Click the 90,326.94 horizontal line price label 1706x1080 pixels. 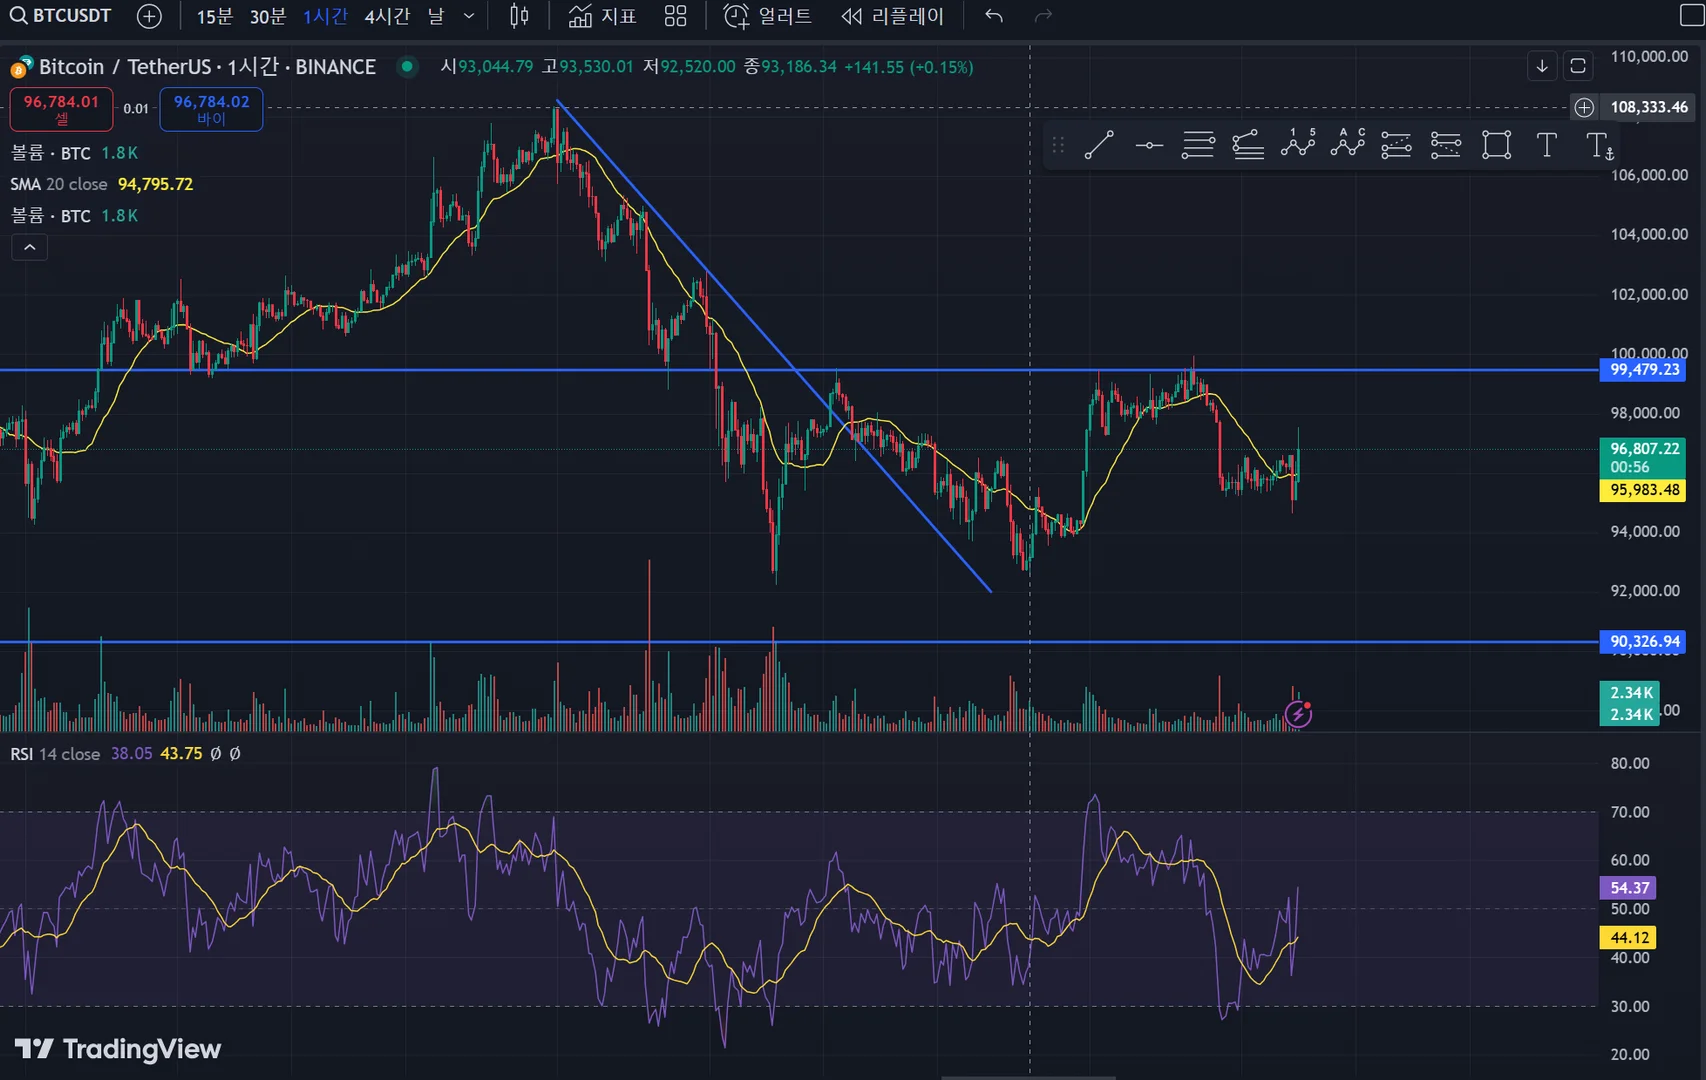(1644, 642)
